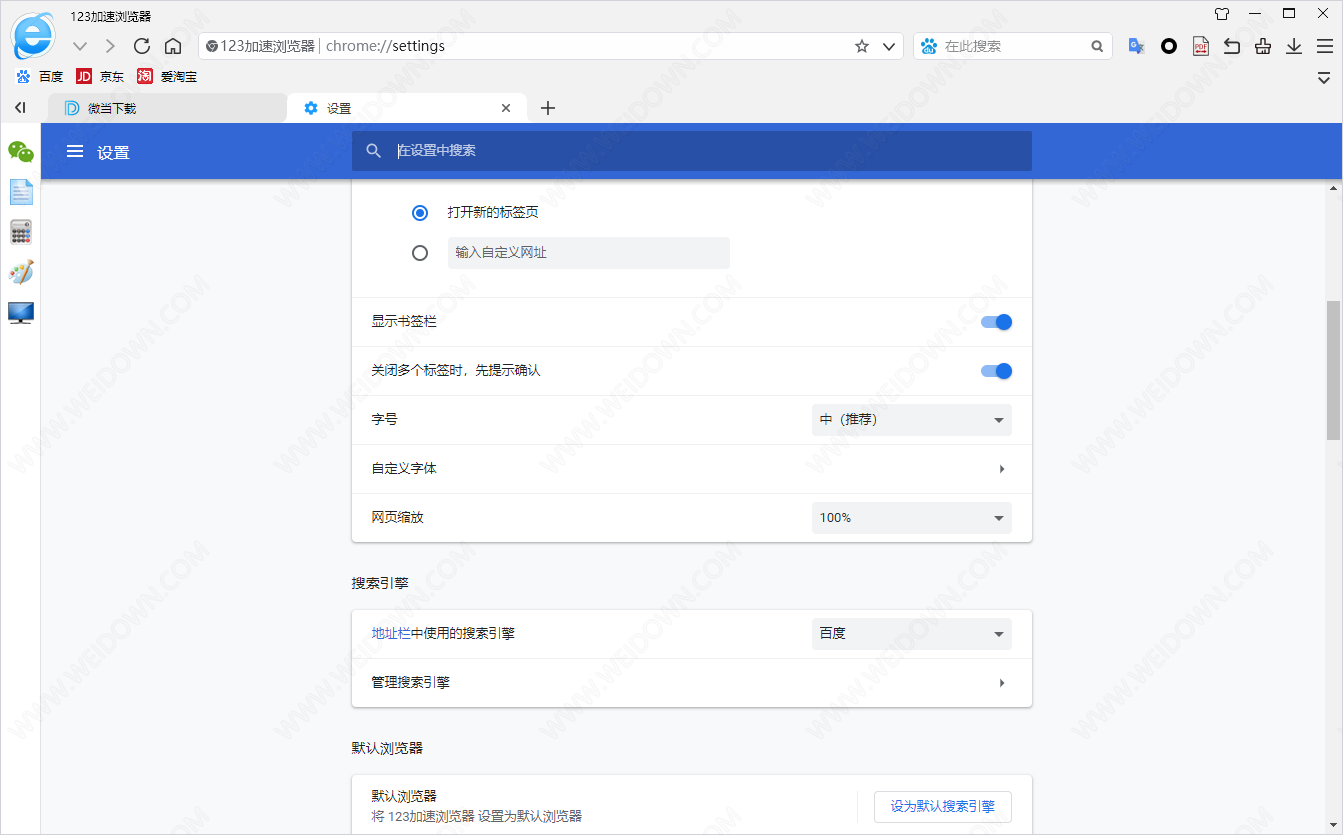The height and width of the screenshot is (835, 1343).
Task: Collapse the sidebar with the arrow button
Action: 20,108
